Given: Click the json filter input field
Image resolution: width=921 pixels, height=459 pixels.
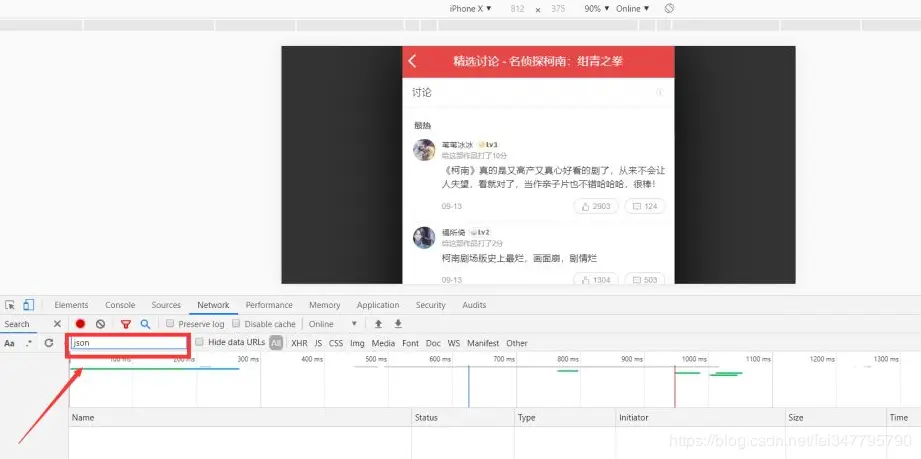Looking at the screenshot, I should (129, 343).
